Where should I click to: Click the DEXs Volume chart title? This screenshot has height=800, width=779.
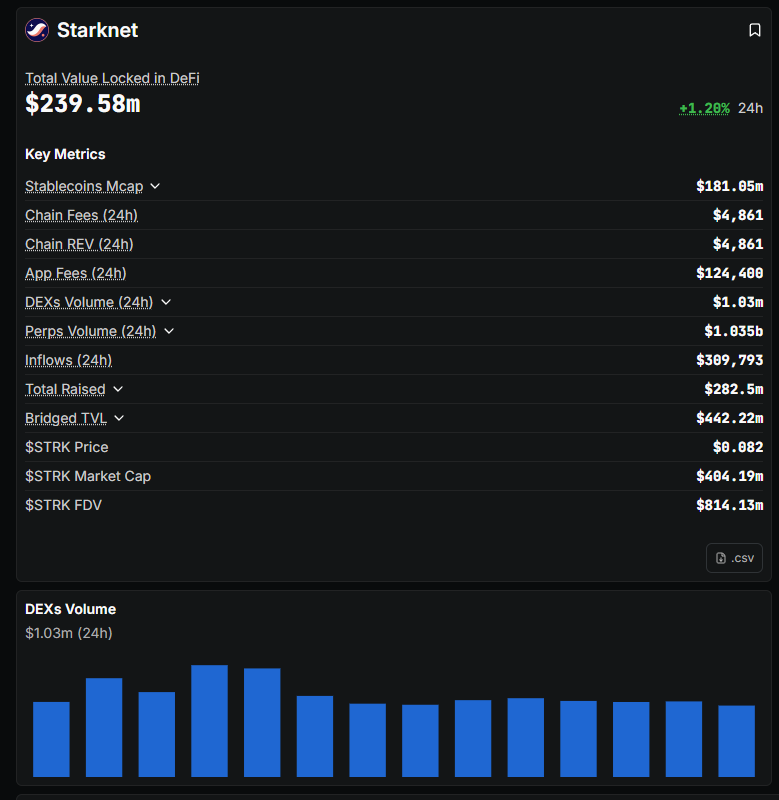pos(70,609)
